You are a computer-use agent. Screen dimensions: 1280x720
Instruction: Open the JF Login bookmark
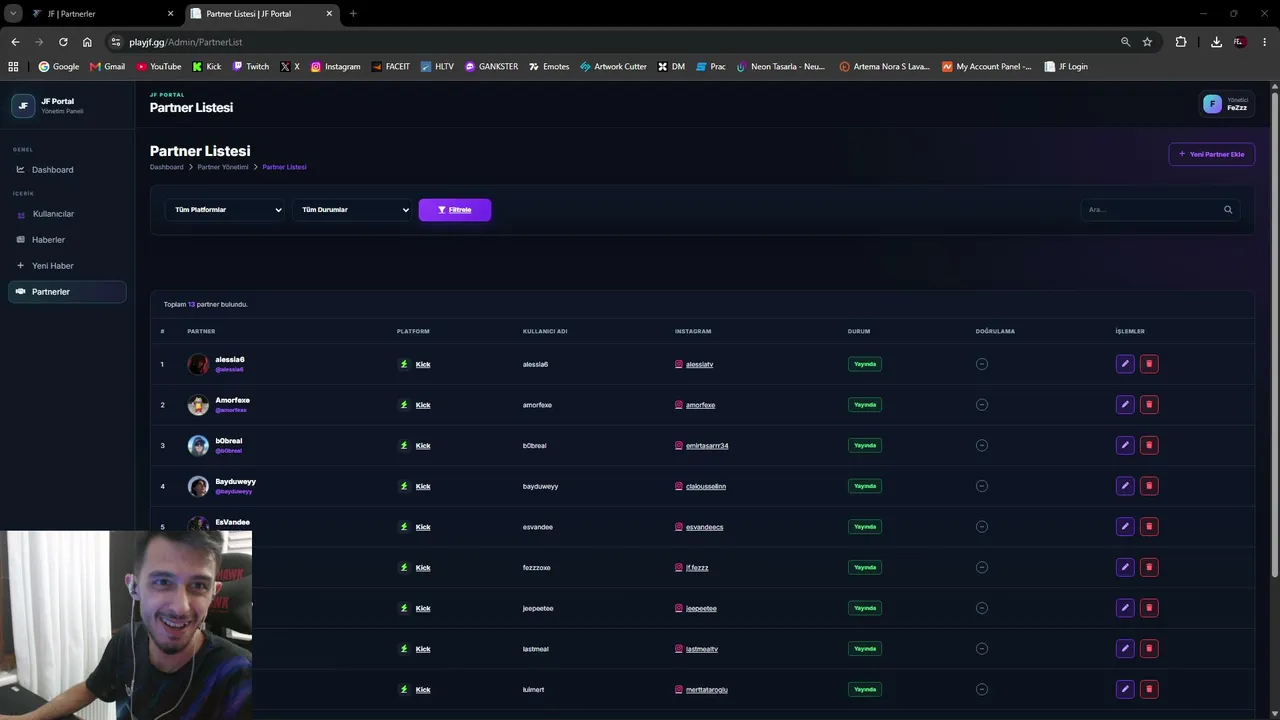[x=1066, y=67]
